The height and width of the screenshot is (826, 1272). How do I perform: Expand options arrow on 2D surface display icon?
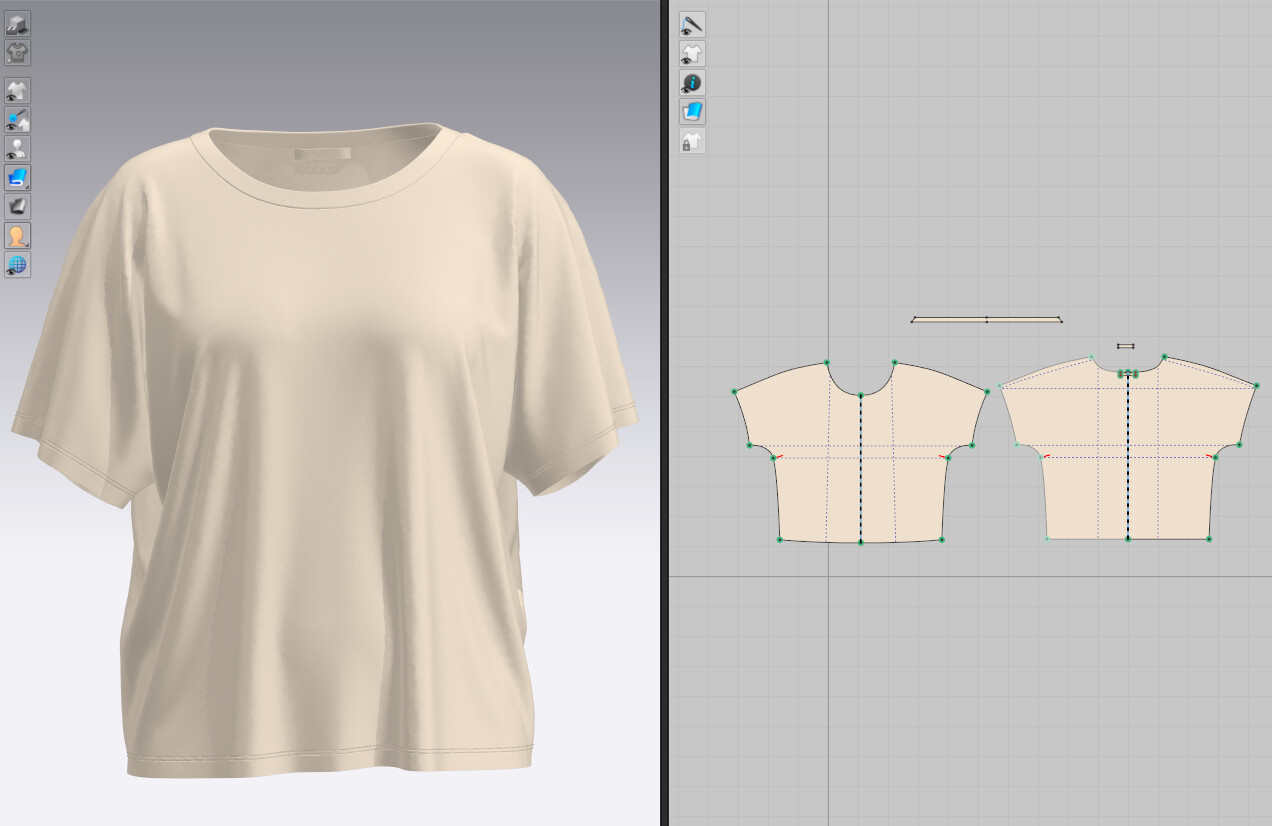pos(702,123)
